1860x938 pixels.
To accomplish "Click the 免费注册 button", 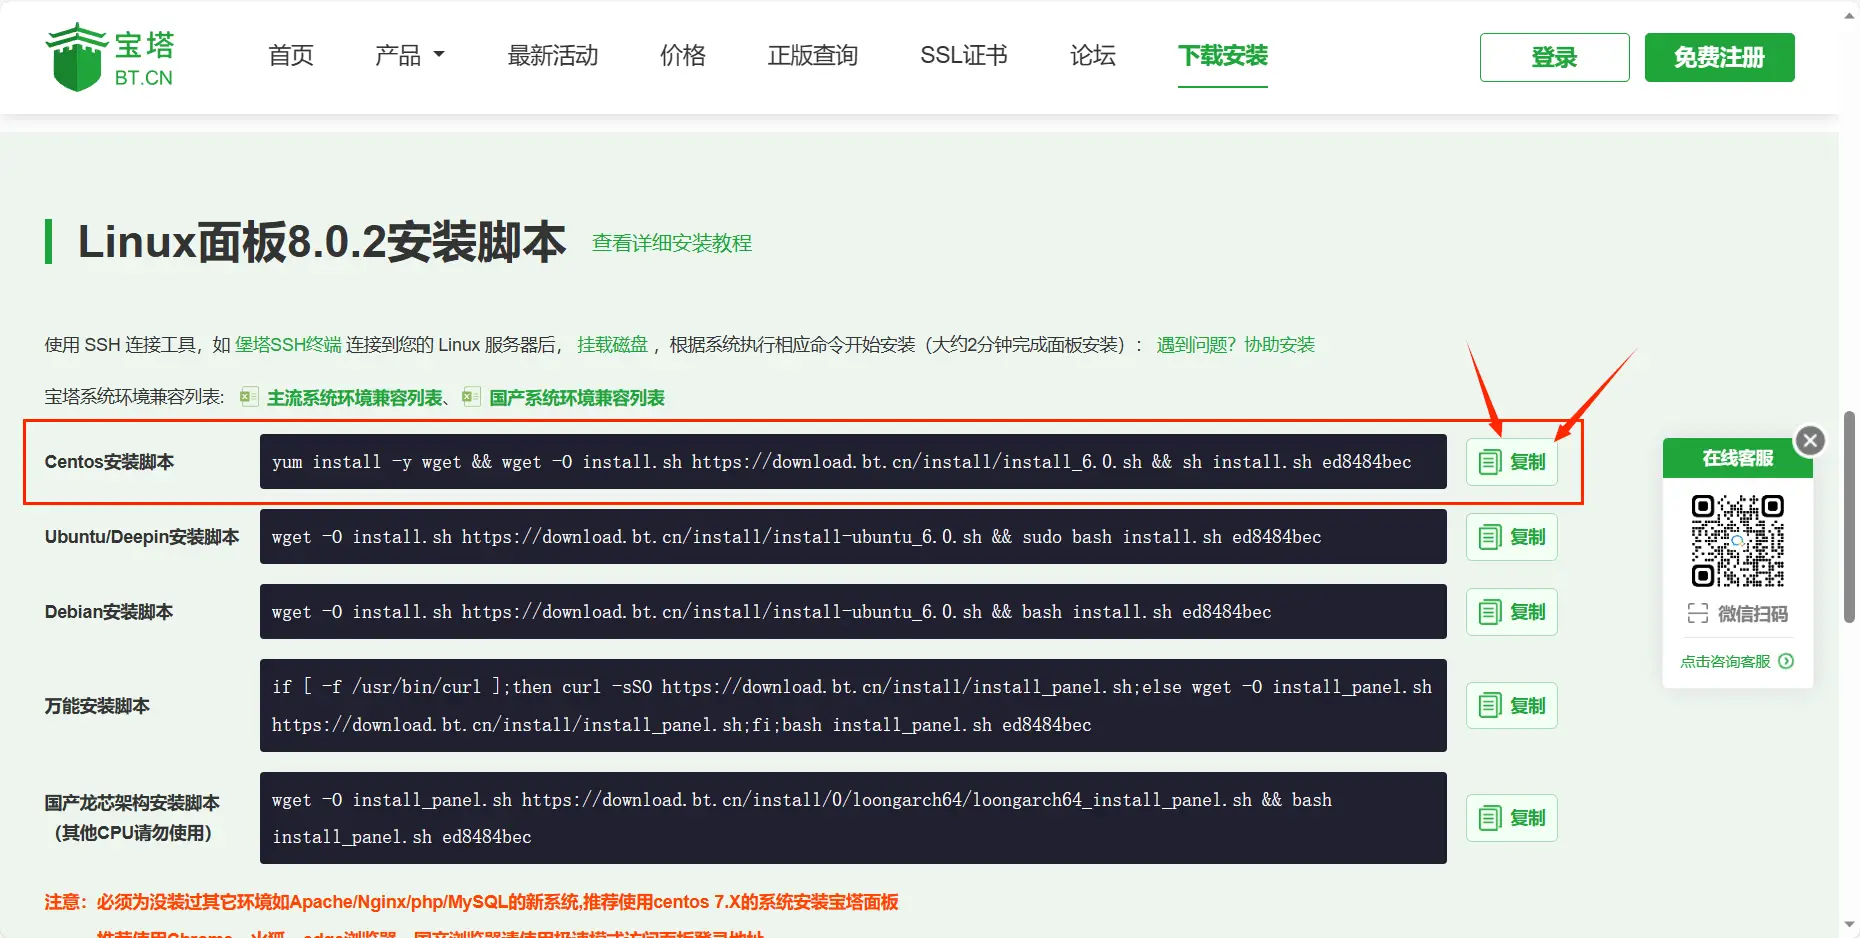I will (x=1719, y=58).
